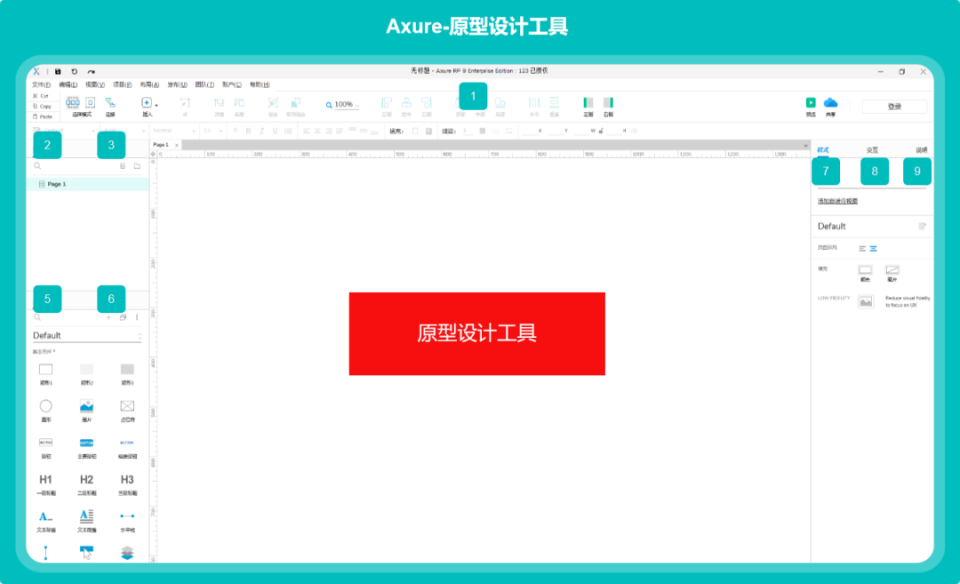
Task: Toggle Italic formatting
Action: [x=261, y=130]
